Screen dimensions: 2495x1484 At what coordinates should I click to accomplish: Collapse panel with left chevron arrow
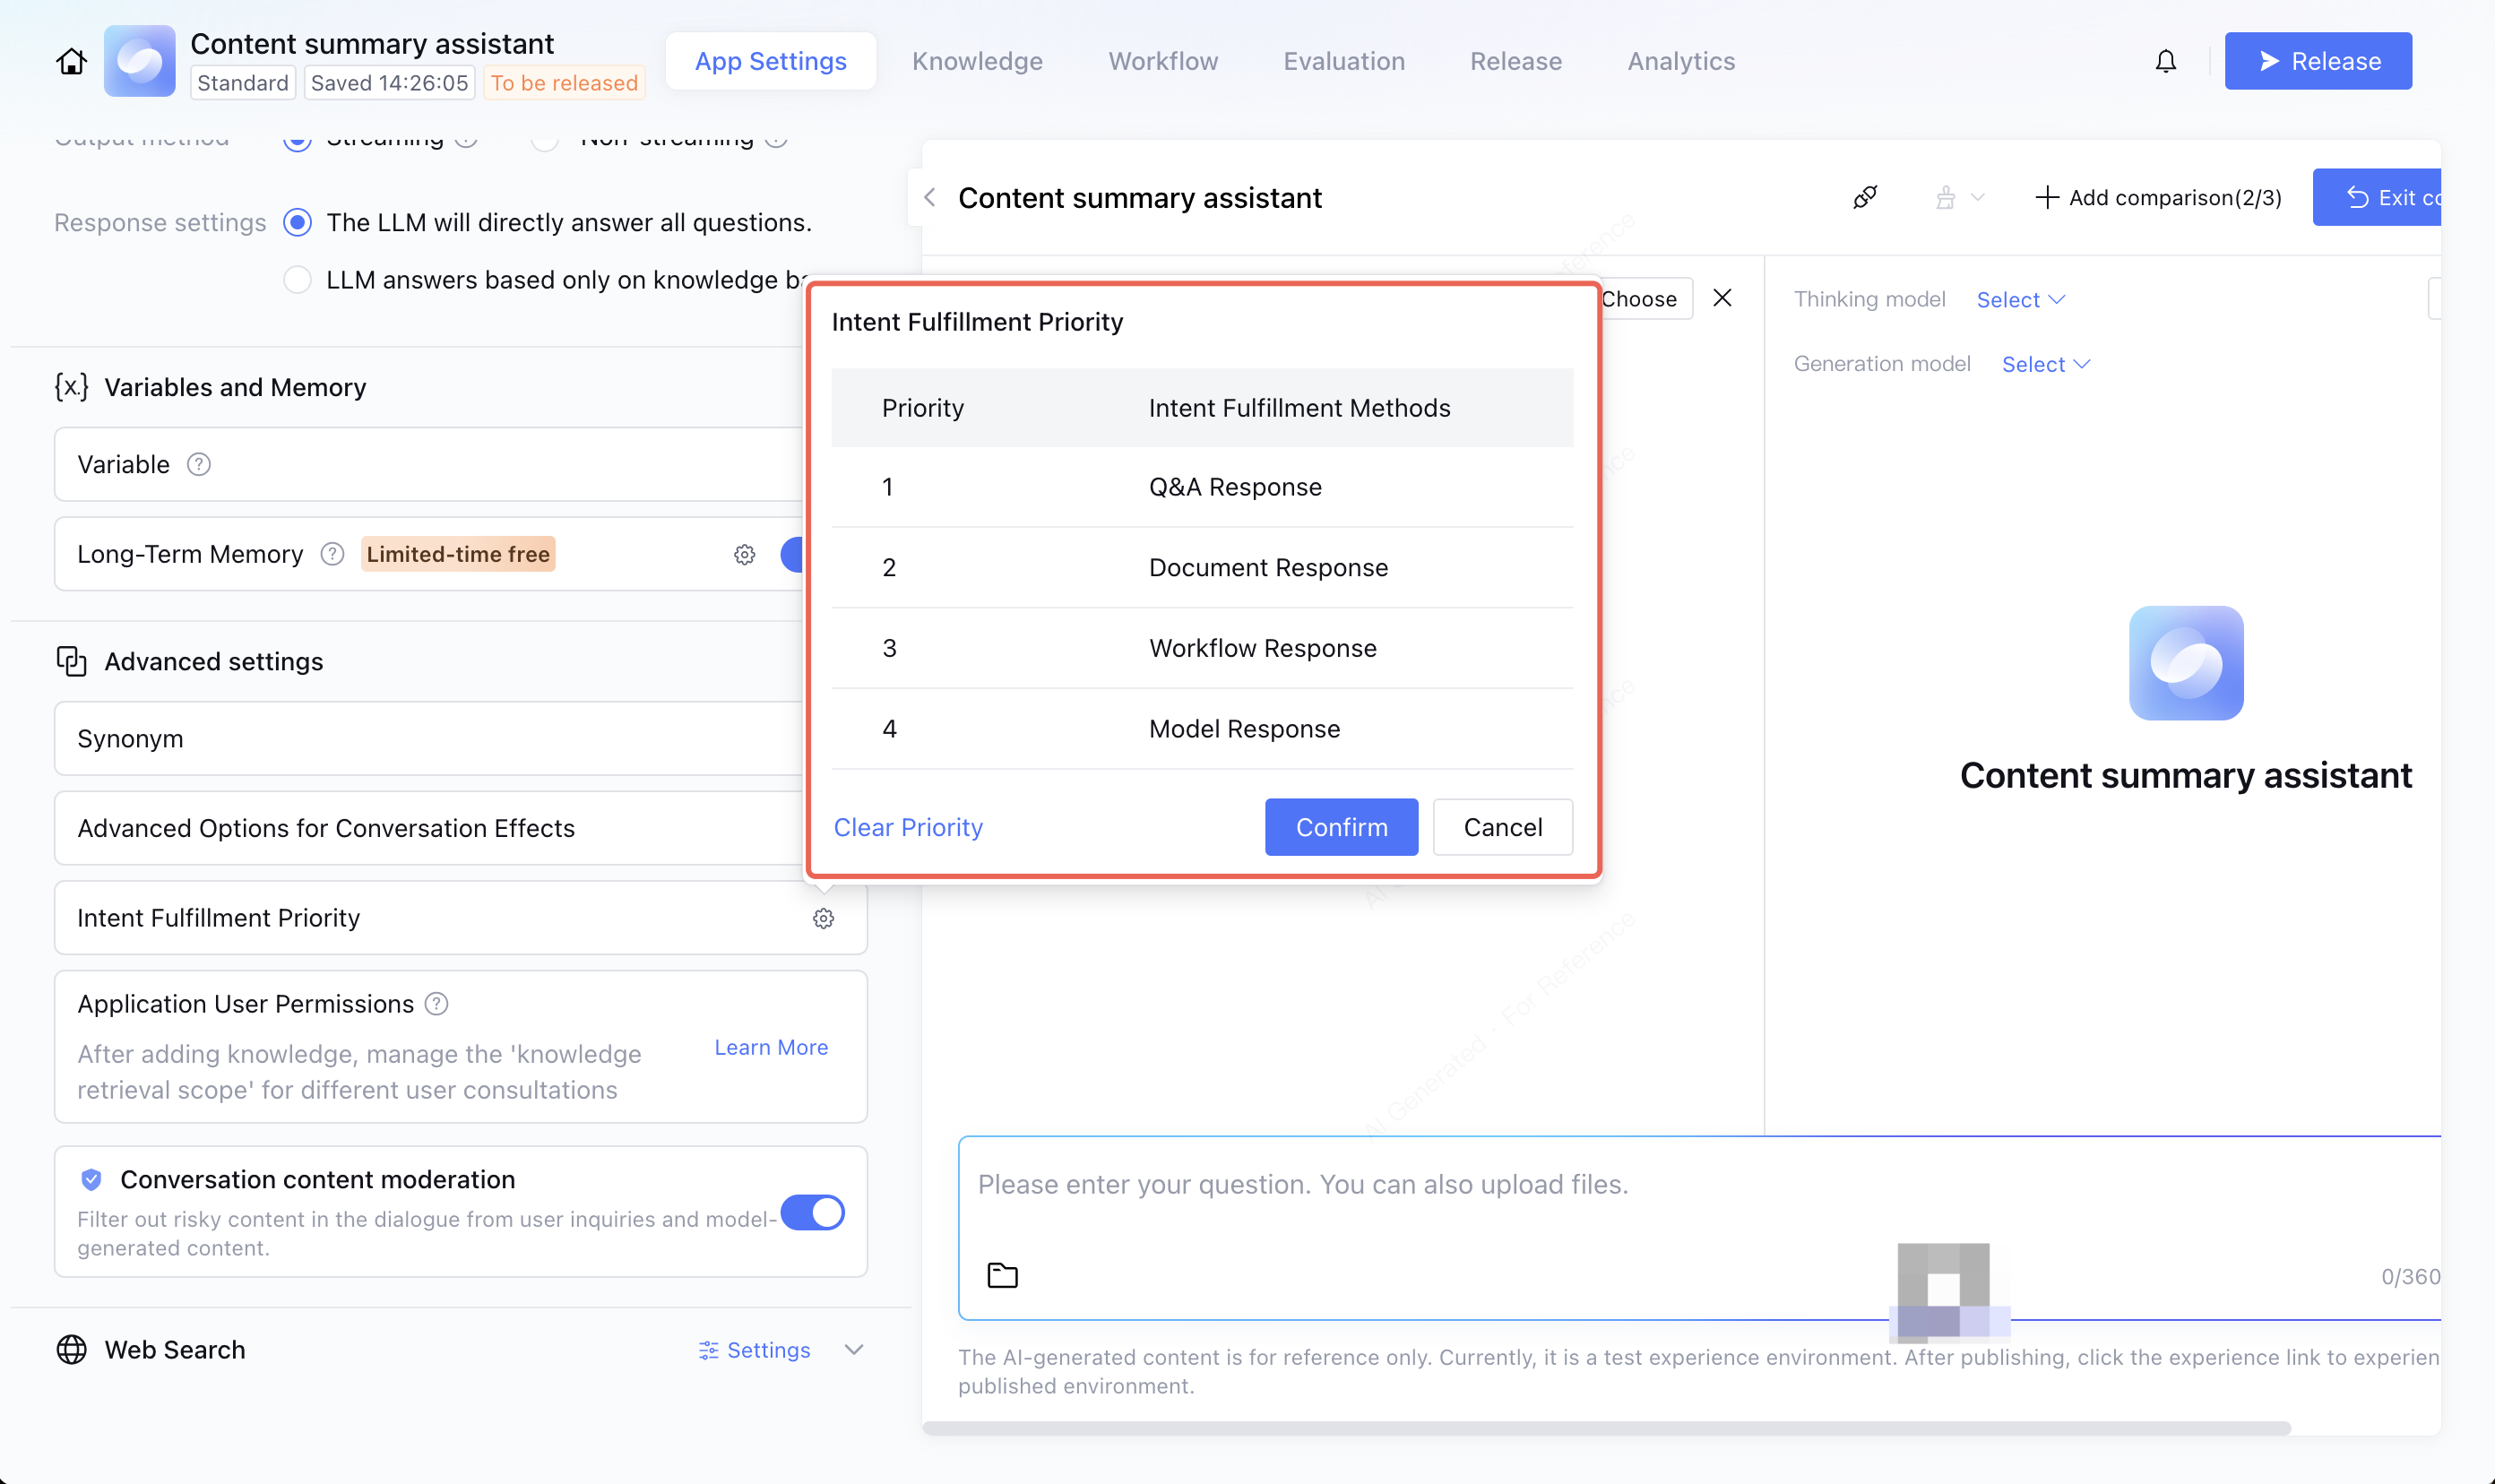tap(930, 197)
